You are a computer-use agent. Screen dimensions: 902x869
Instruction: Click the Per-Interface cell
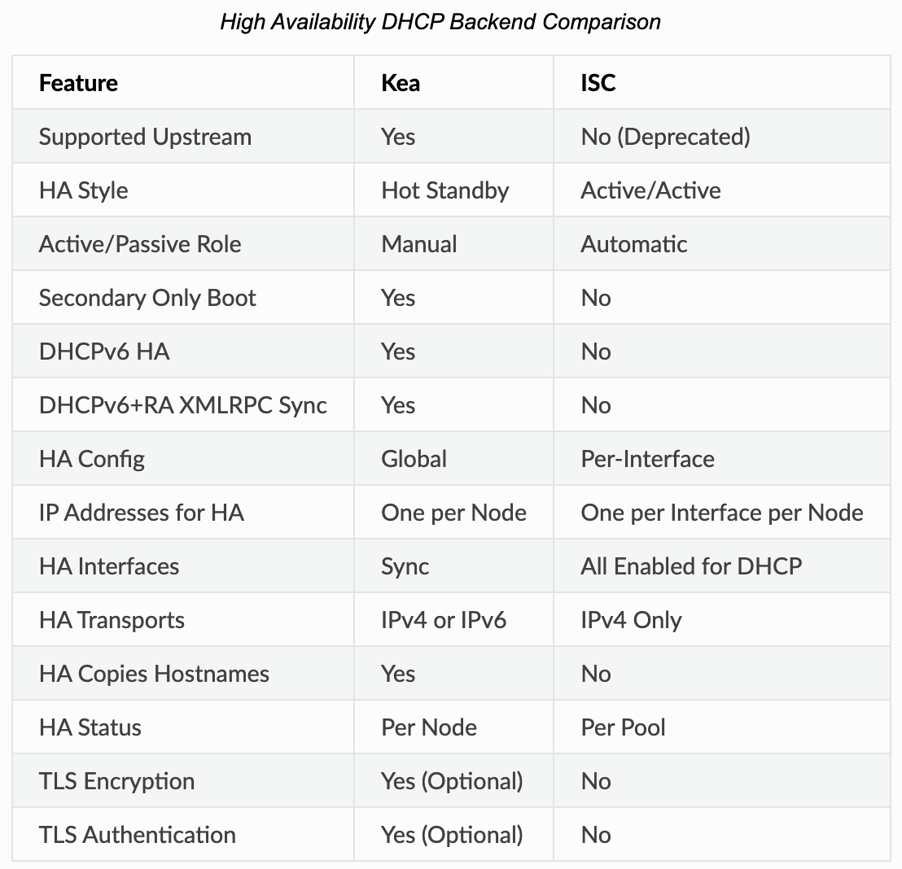[647, 459]
